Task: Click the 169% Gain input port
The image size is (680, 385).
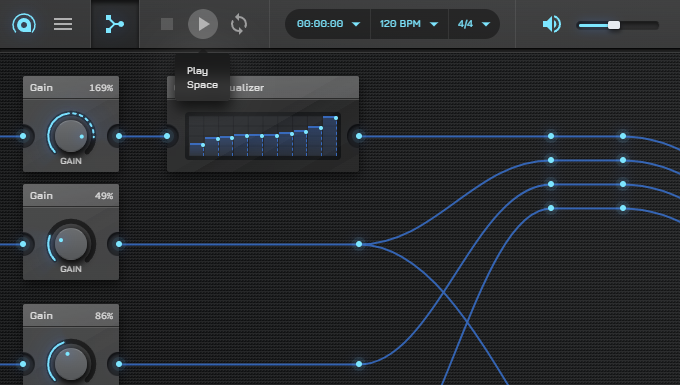Action: click(x=23, y=136)
